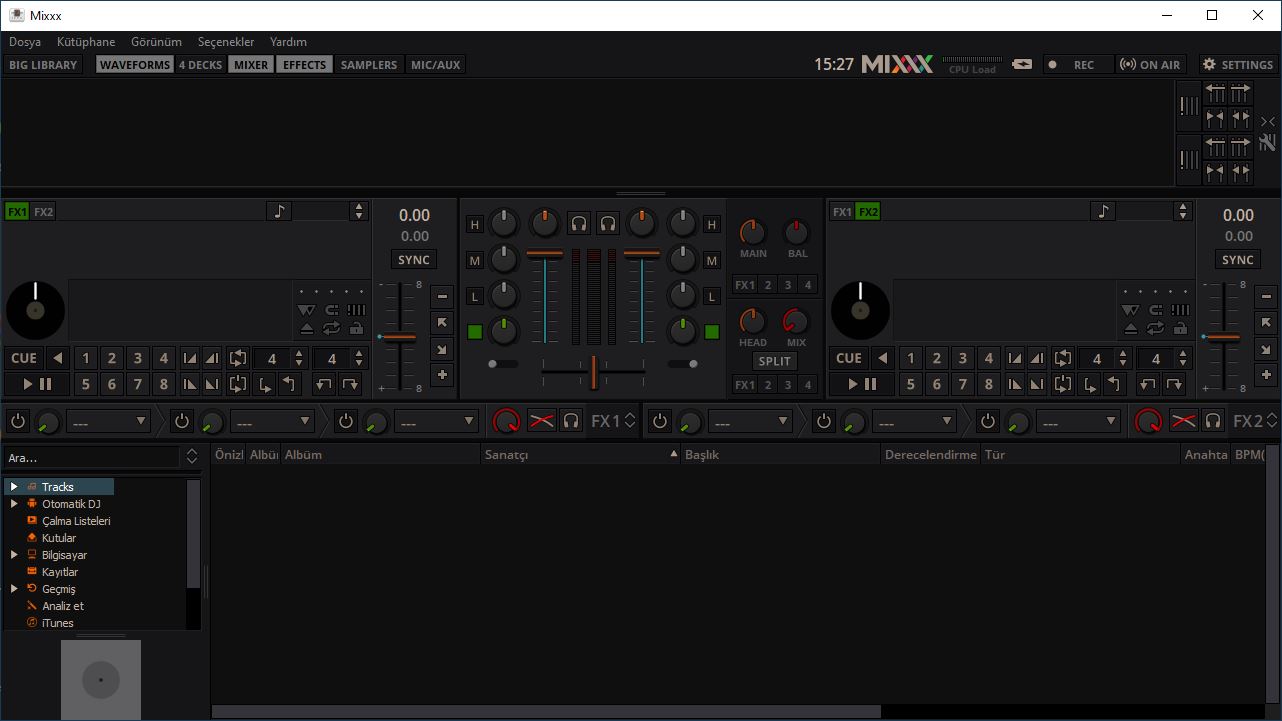Viewport: 1282px width, 721px height.
Task: Open the Görünüm menu
Action: 156,42
